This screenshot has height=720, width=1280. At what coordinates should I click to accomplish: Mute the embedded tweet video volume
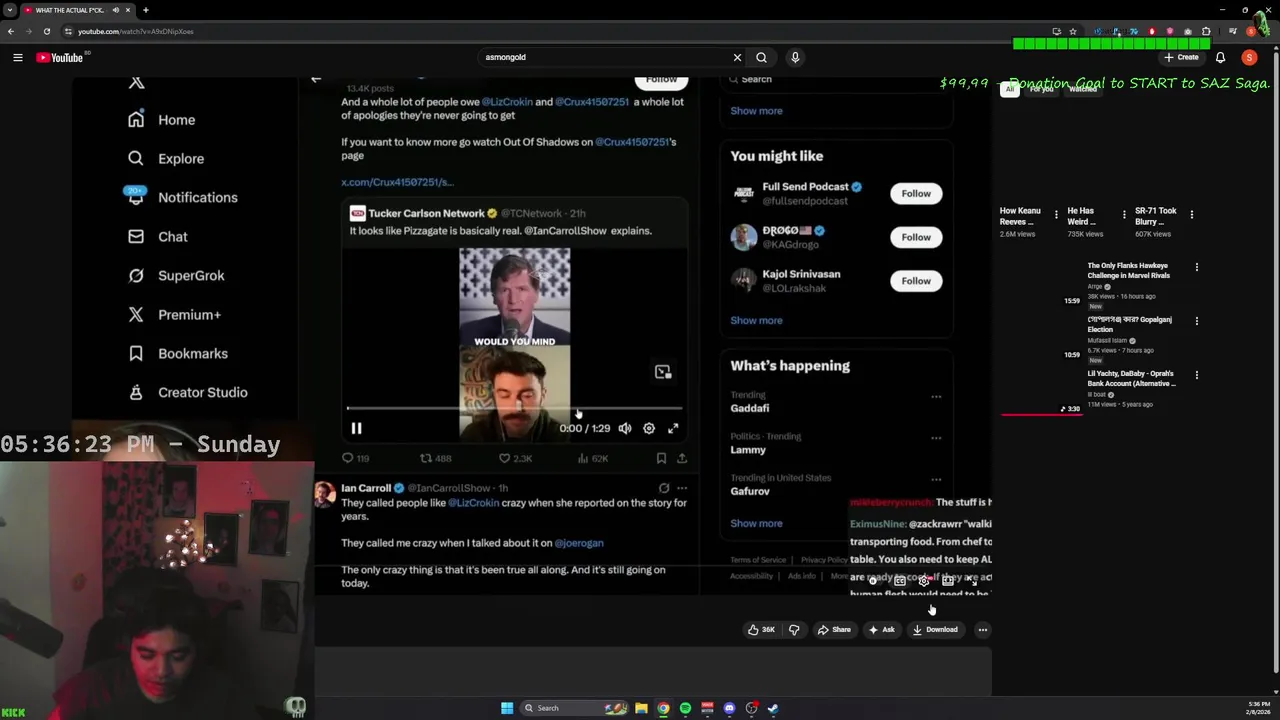pyautogui.click(x=625, y=428)
